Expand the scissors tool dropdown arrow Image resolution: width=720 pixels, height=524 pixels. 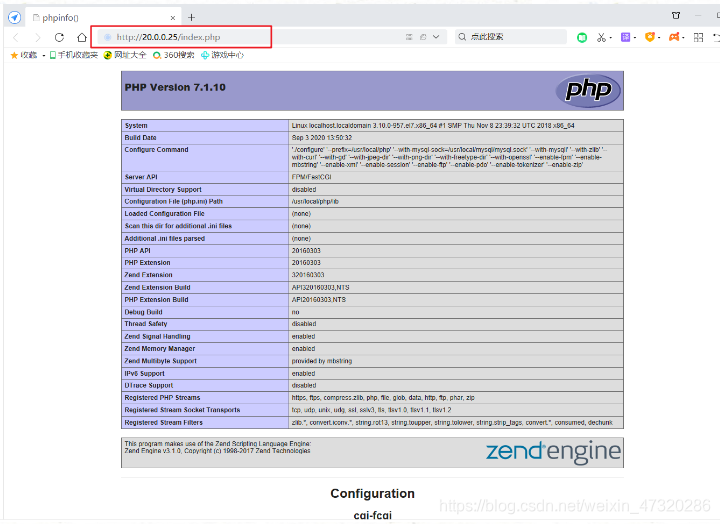(x=611, y=38)
